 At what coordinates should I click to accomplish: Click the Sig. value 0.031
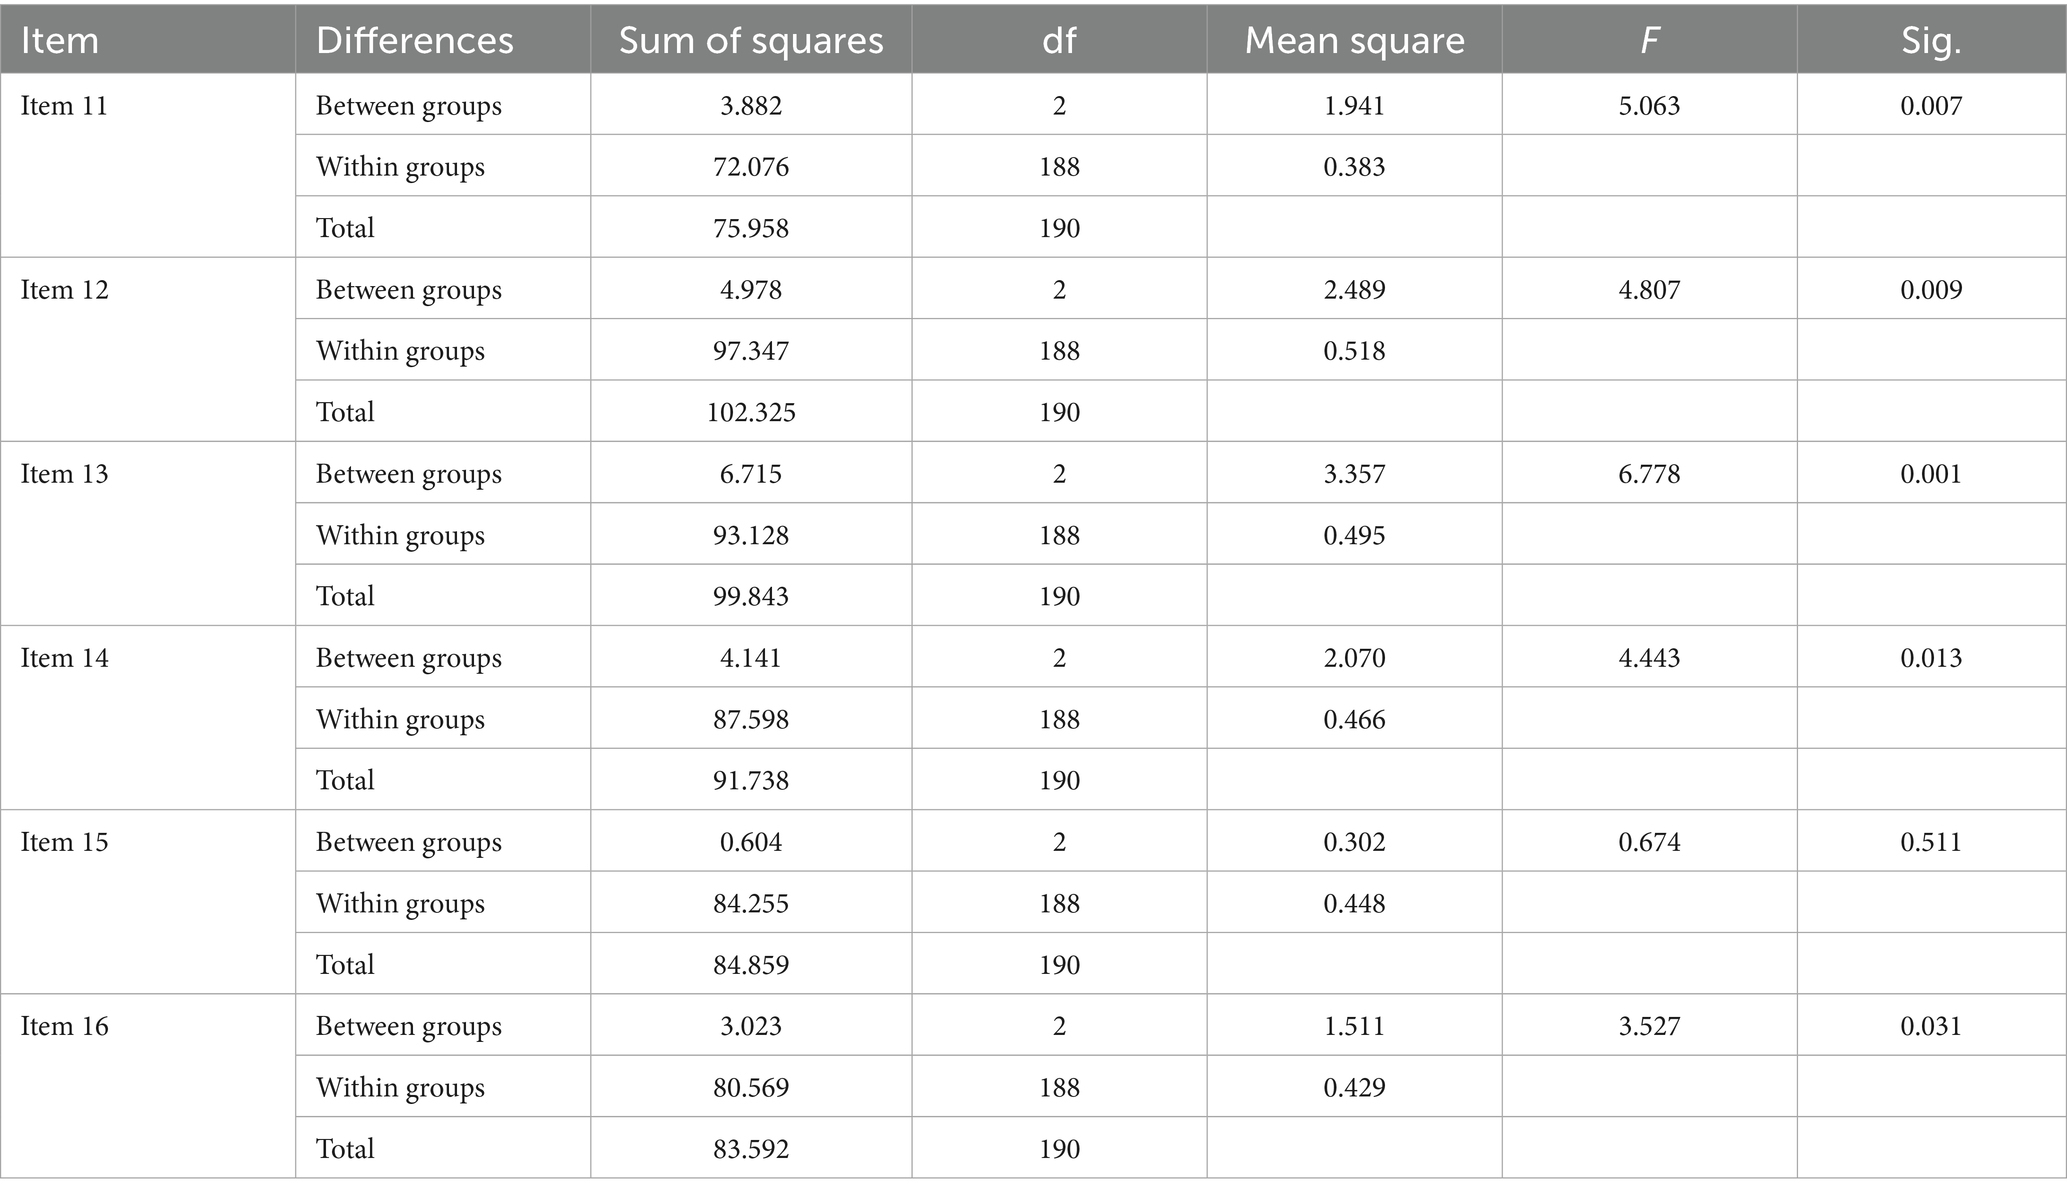tap(1931, 1025)
